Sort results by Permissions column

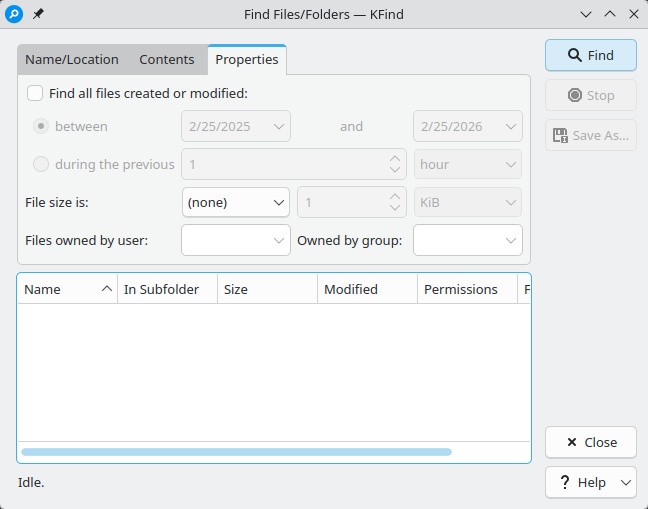tap(467, 290)
